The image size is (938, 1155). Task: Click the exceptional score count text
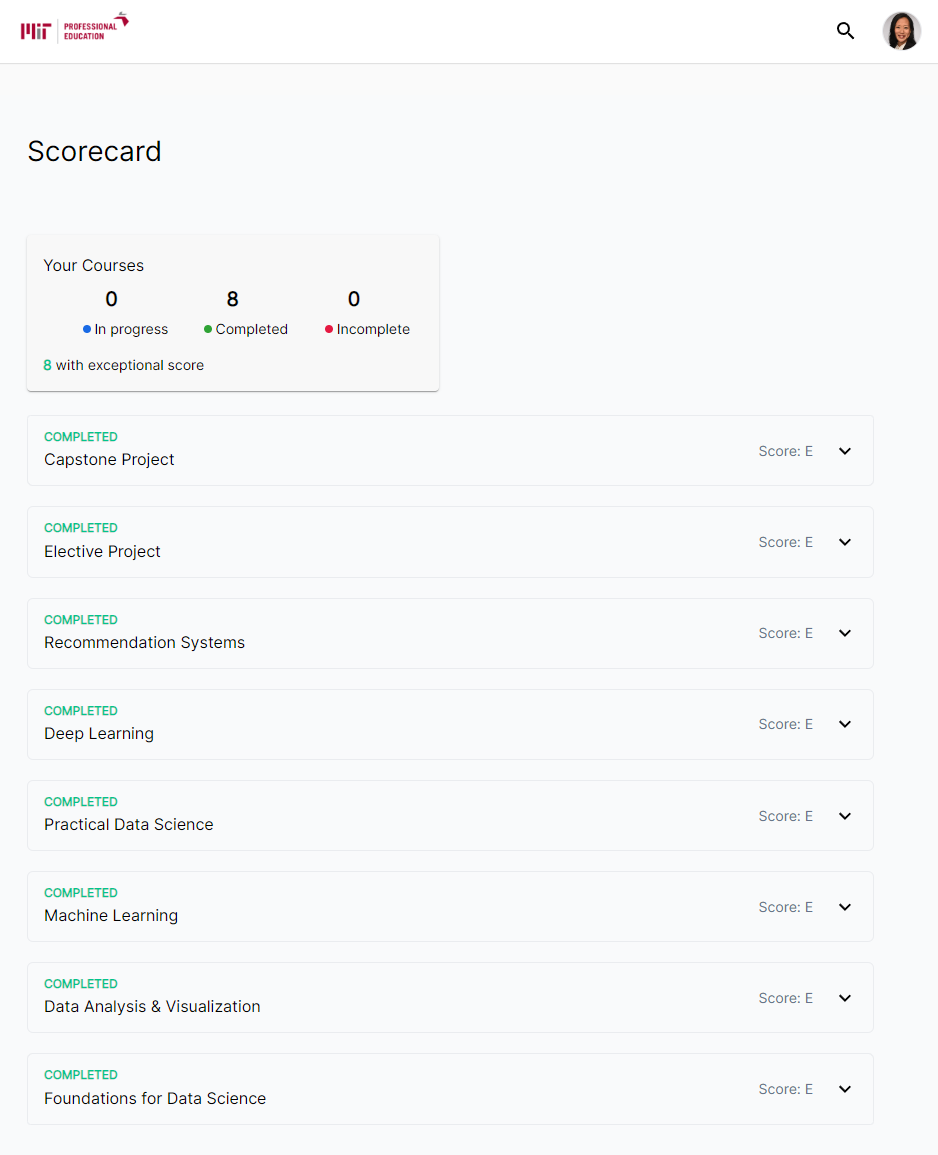click(x=123, y=366)
